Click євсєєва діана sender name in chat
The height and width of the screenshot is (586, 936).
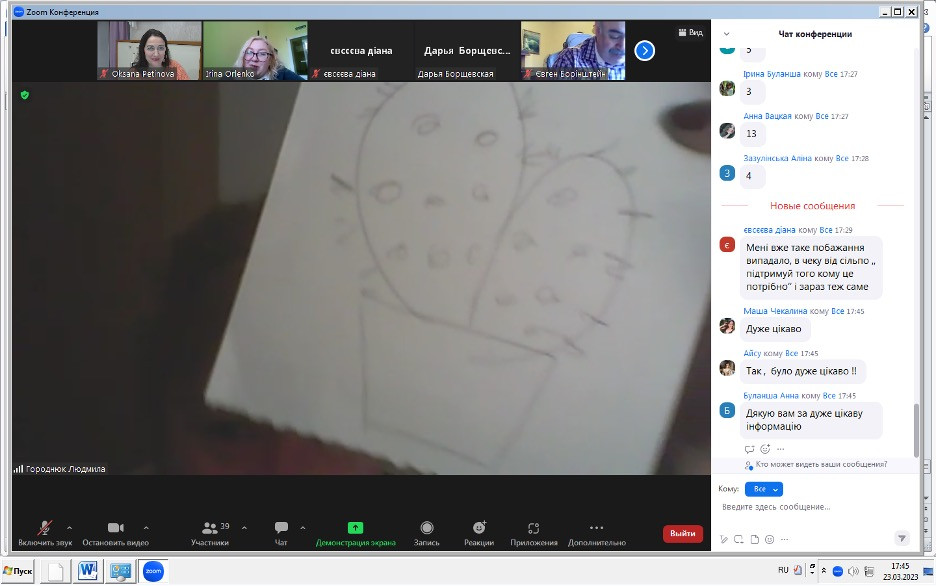point(769,230)
